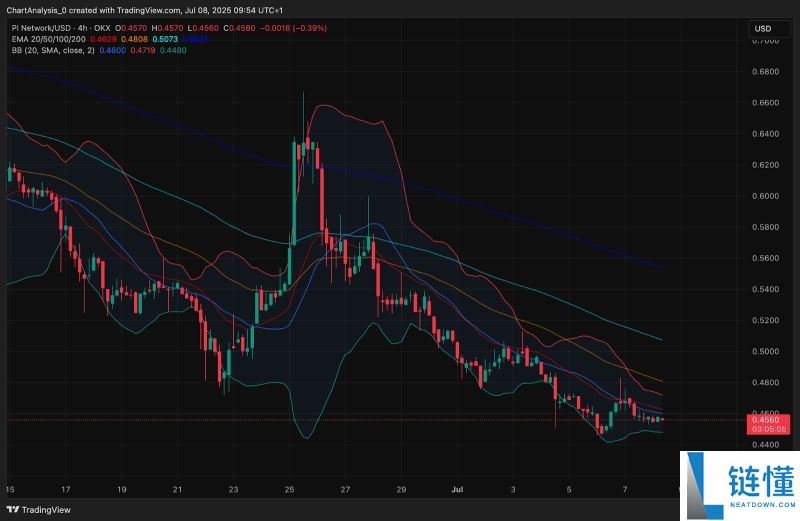Select the EMA 20/50/100/200 indicator legend
The height and width of the screenshot is (521, 800).
(47, 39)
